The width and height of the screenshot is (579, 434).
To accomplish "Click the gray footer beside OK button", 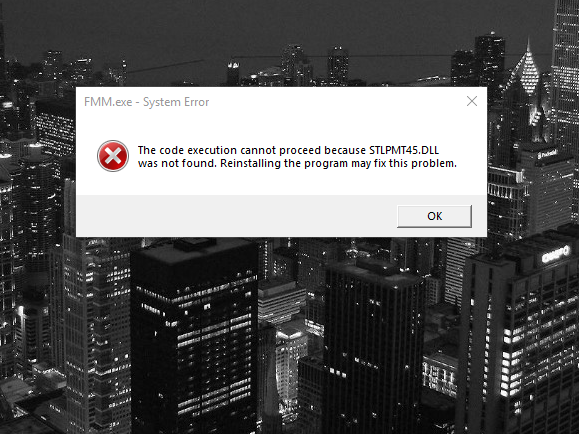I will click(236, 216).
